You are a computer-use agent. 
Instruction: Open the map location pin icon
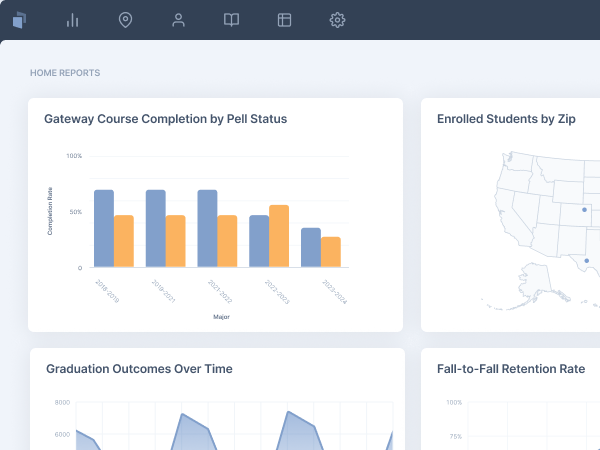(x=125, y=20)
